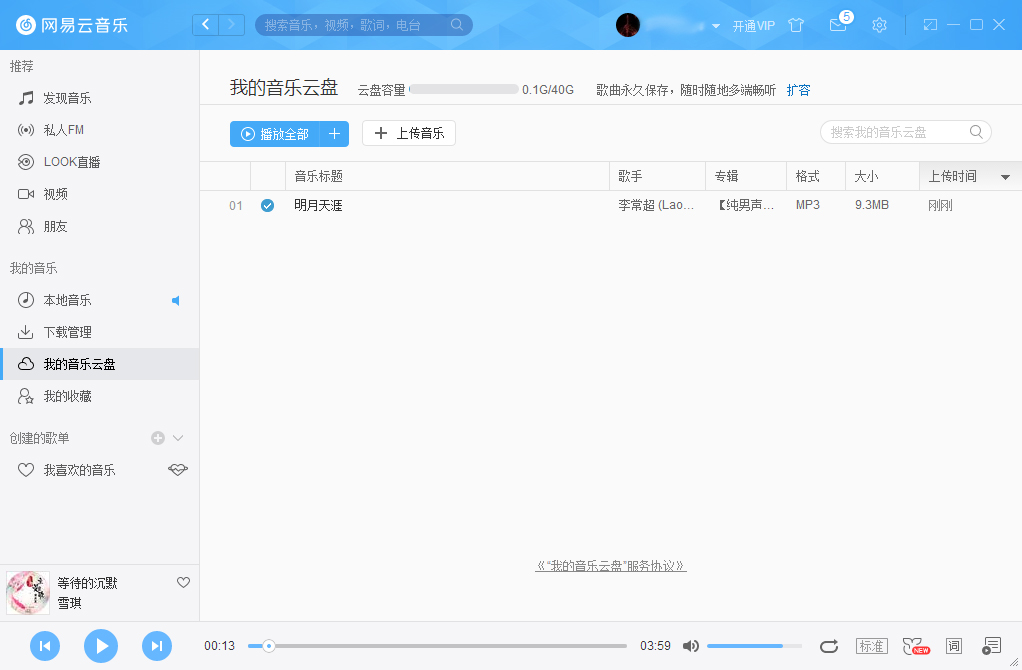The width and height of the screenshot is (1022, 670).
Task: Expand the account dropdown near avatar
Action: click(x=712, y=25)
